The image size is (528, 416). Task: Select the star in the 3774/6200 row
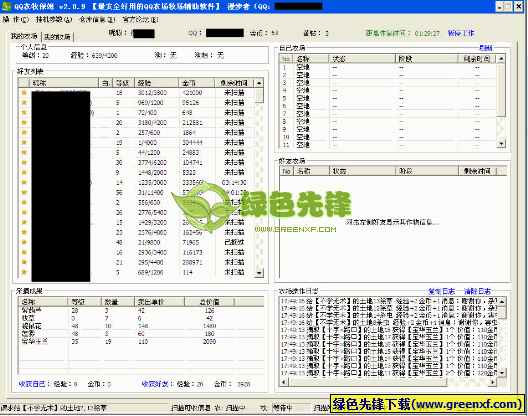pyautogui.click(x=24, y=162)
